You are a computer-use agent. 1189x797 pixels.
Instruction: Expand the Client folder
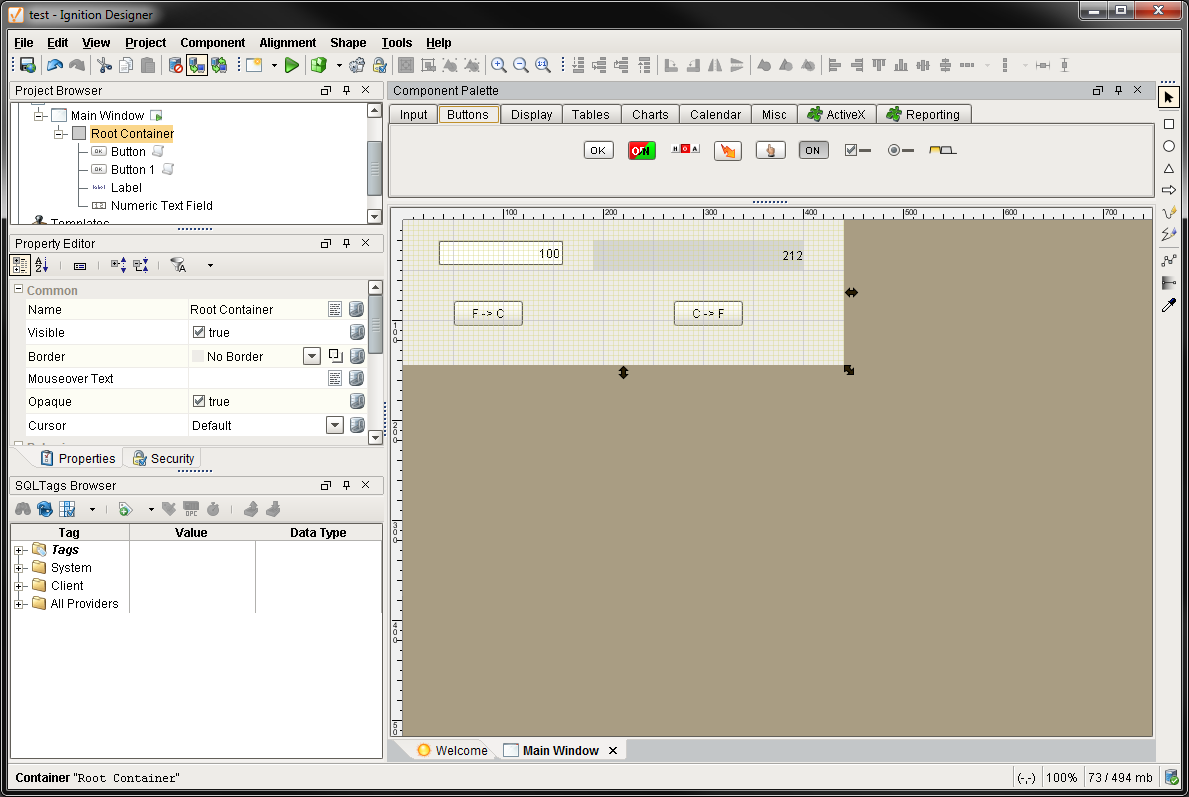[x=20, y=586]
